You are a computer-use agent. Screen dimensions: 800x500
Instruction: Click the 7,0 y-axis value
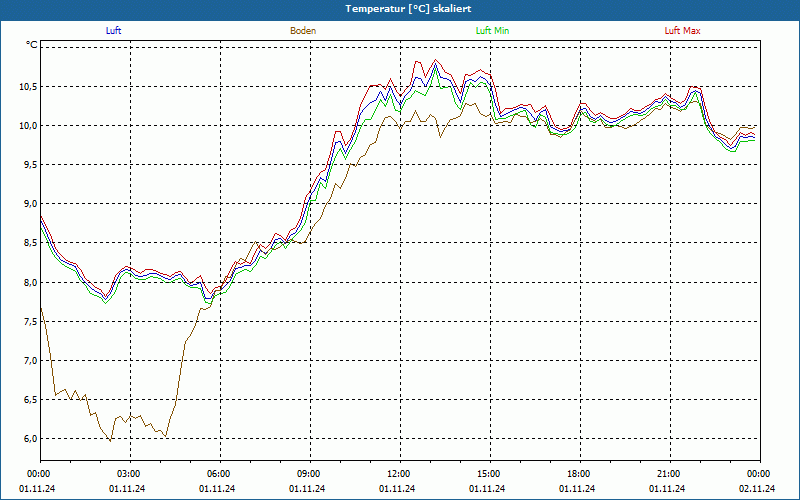30,361
